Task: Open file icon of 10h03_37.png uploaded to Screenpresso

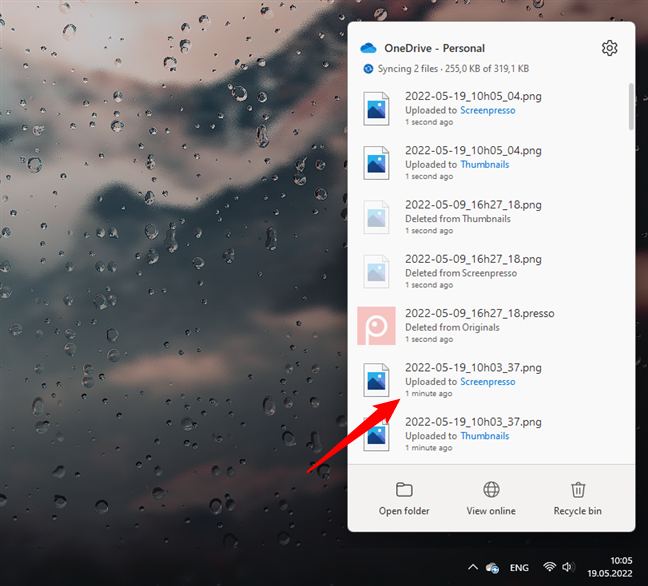Action: (x=376, y=380)
